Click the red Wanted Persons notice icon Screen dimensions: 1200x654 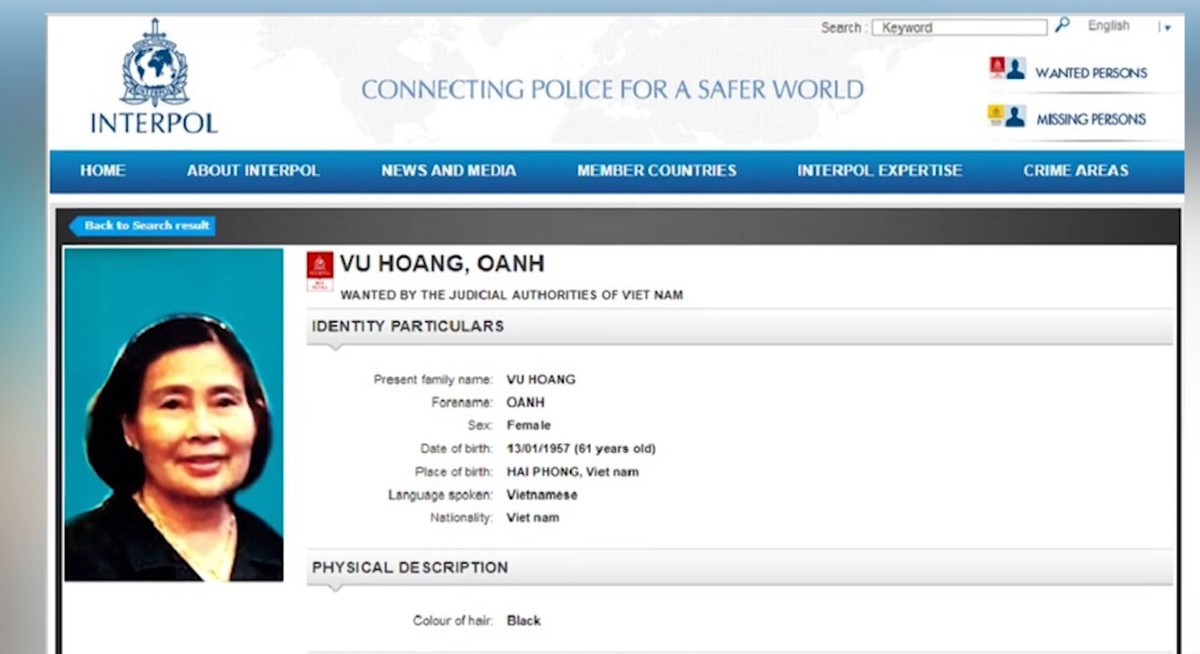pos(997,68)
